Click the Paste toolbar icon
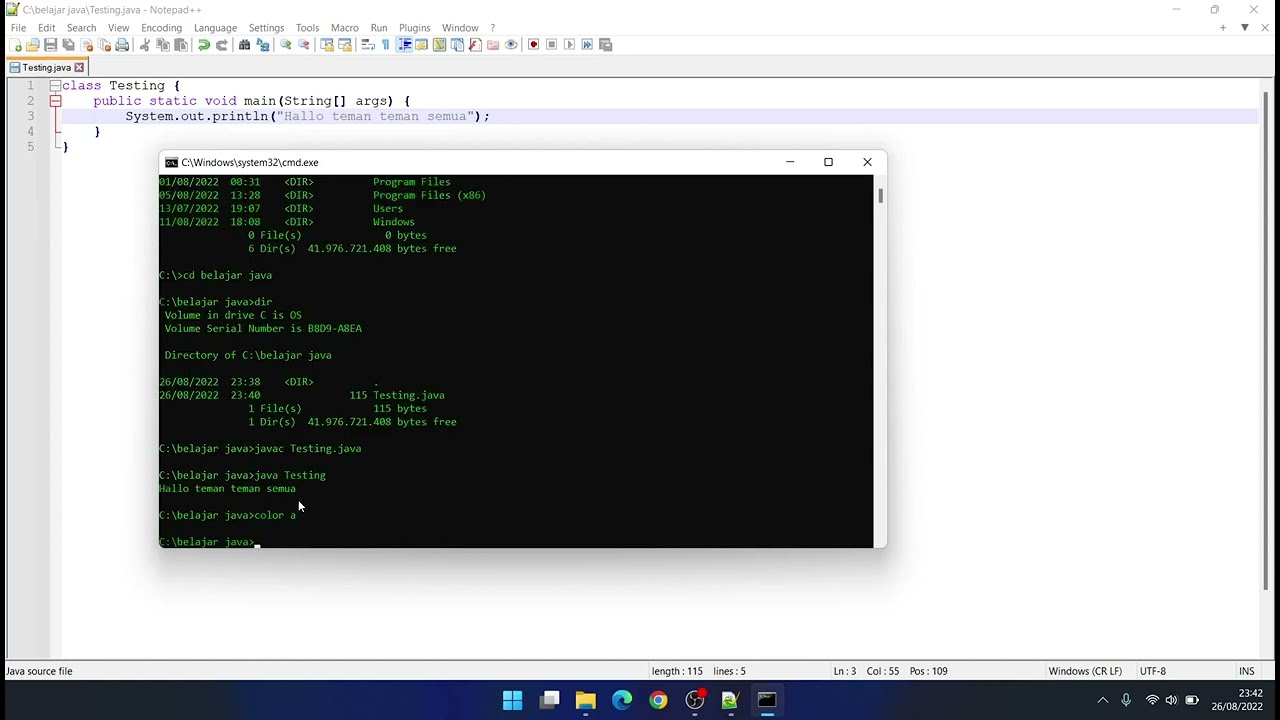 pyautogui.click(x=181, y=44)
